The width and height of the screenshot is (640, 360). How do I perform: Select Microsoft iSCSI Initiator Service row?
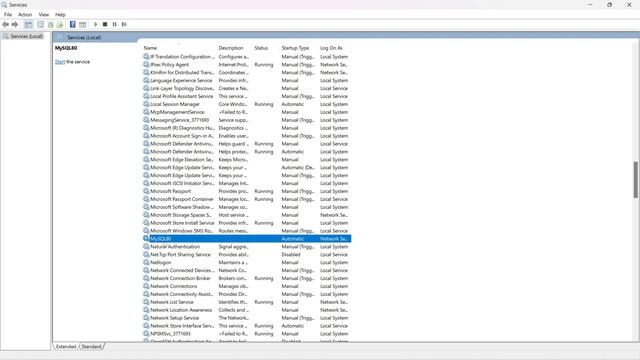[247, 183]
